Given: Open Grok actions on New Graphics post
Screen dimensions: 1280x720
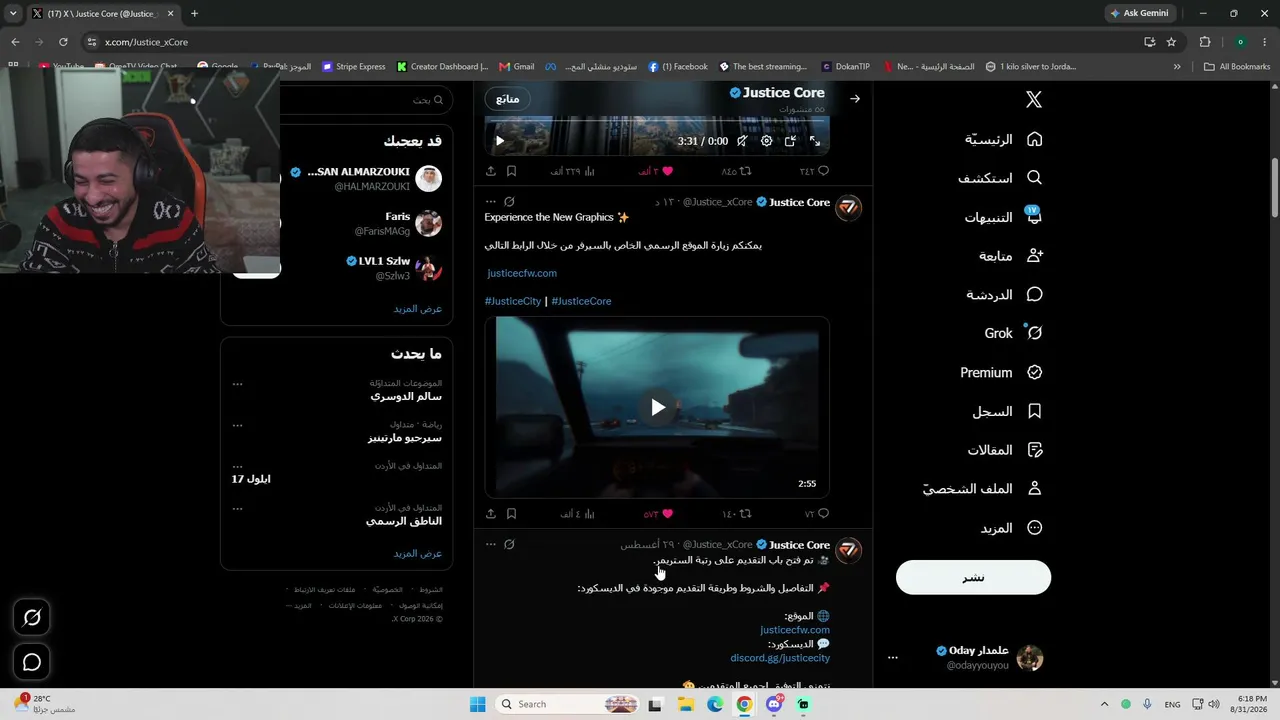Looking at the screenshot, I should (x=509, y=202).
